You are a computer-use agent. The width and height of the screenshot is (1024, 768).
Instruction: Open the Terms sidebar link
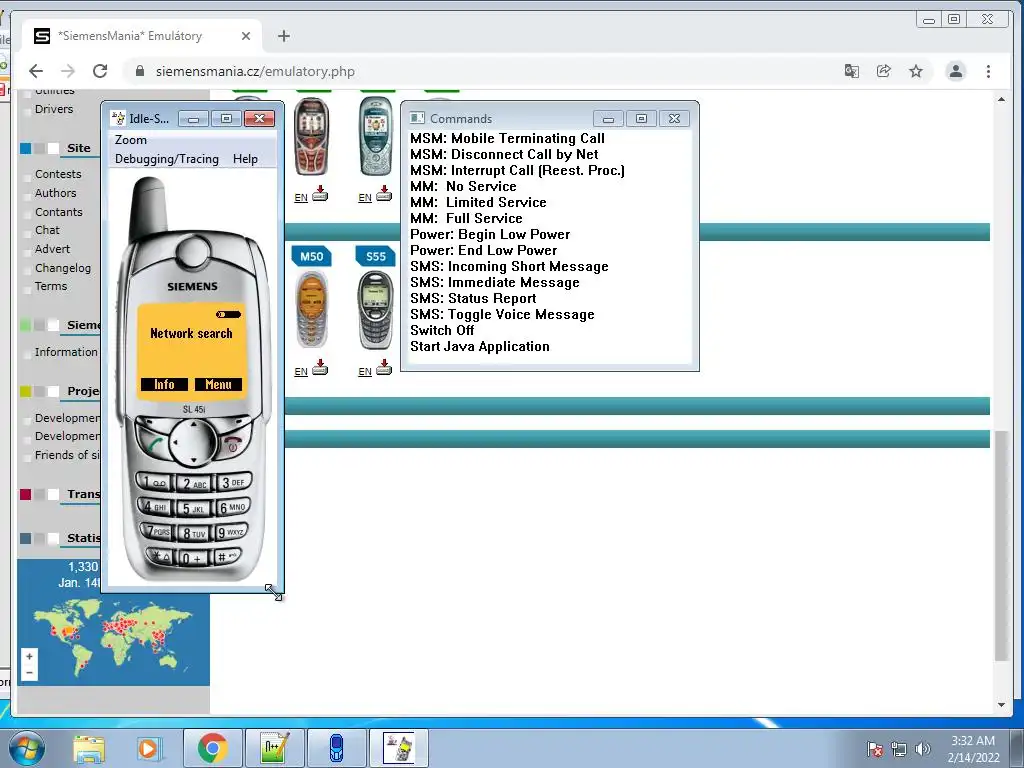click(x=51, y=286)
